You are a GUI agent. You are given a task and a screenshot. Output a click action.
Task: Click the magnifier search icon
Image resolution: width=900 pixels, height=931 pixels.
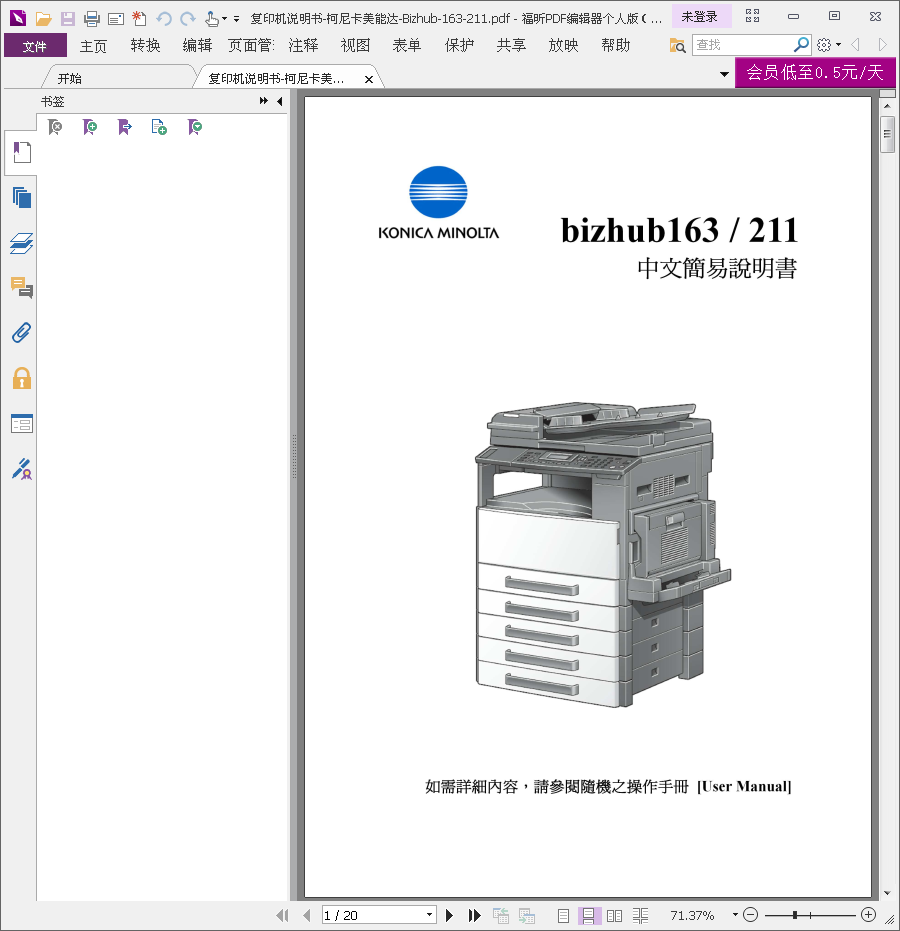(801, 45)
